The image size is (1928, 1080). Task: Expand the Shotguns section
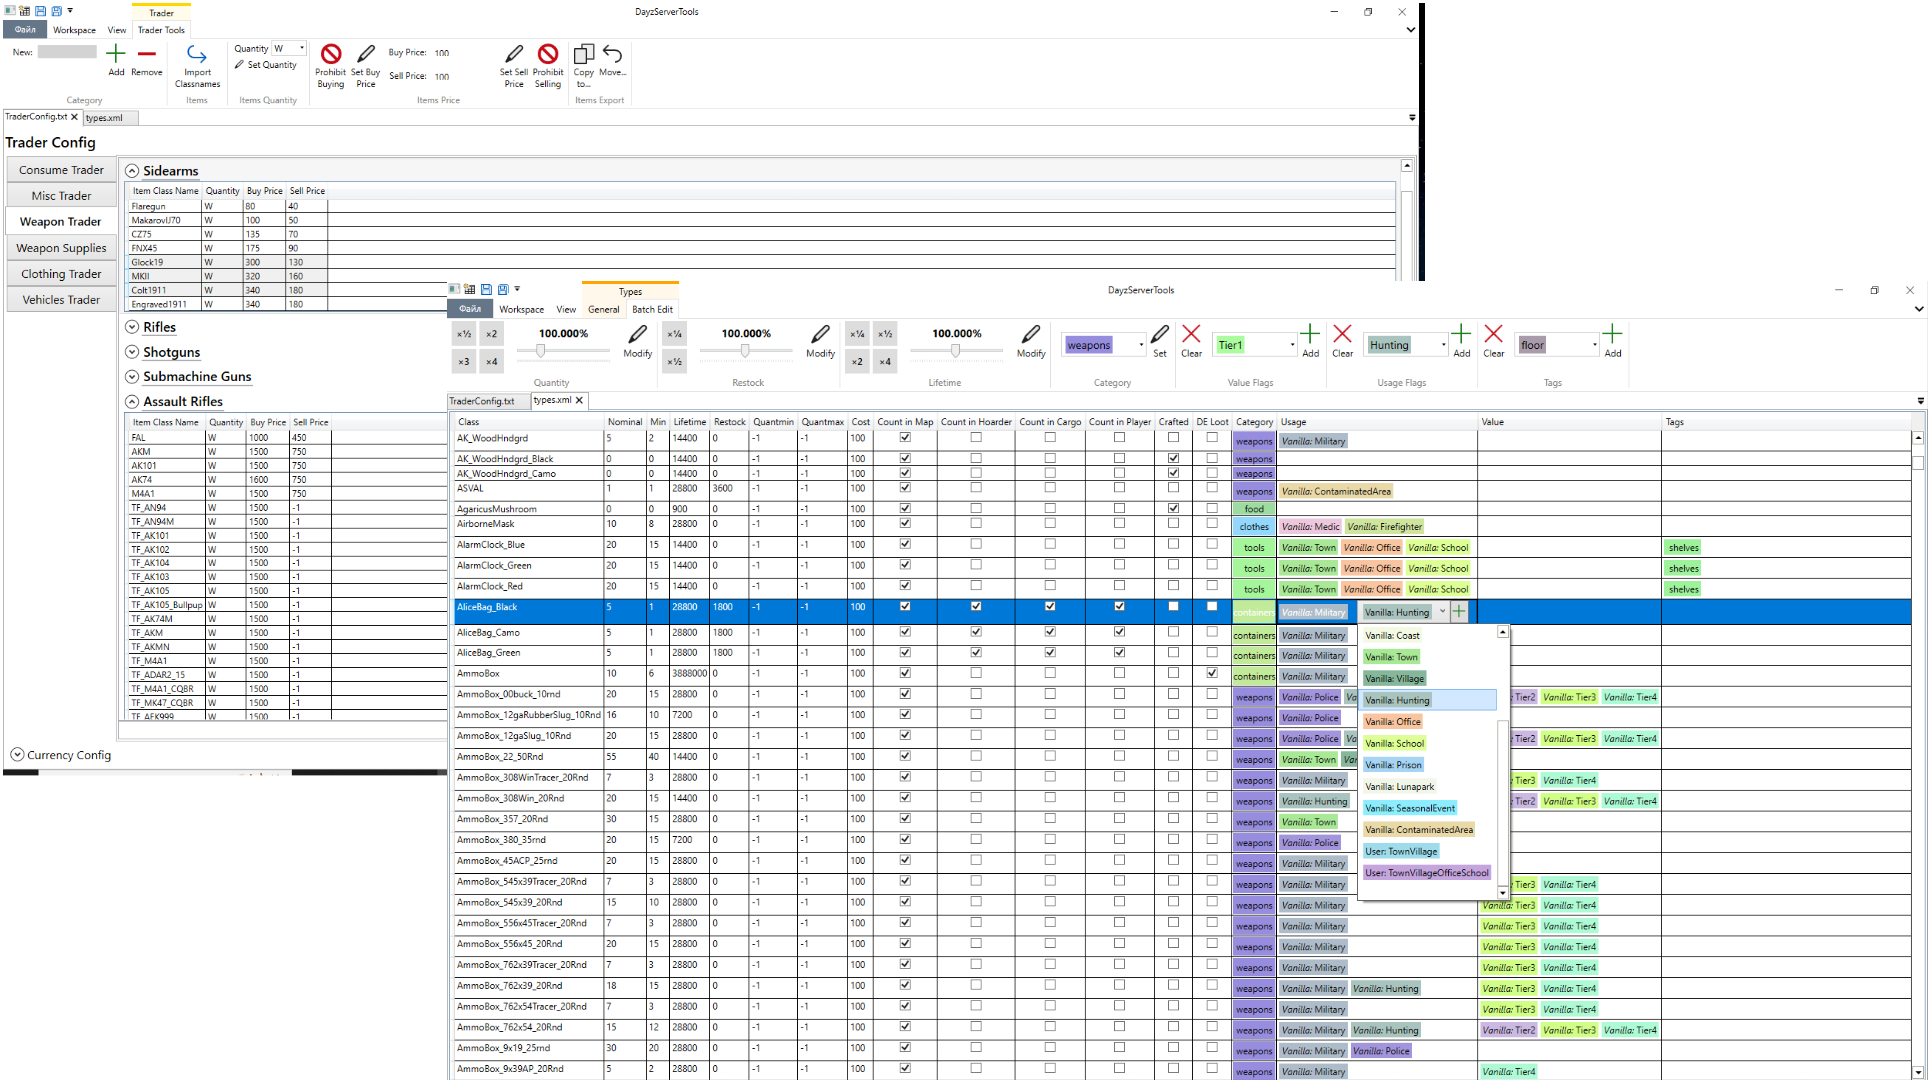pos(132,352)
